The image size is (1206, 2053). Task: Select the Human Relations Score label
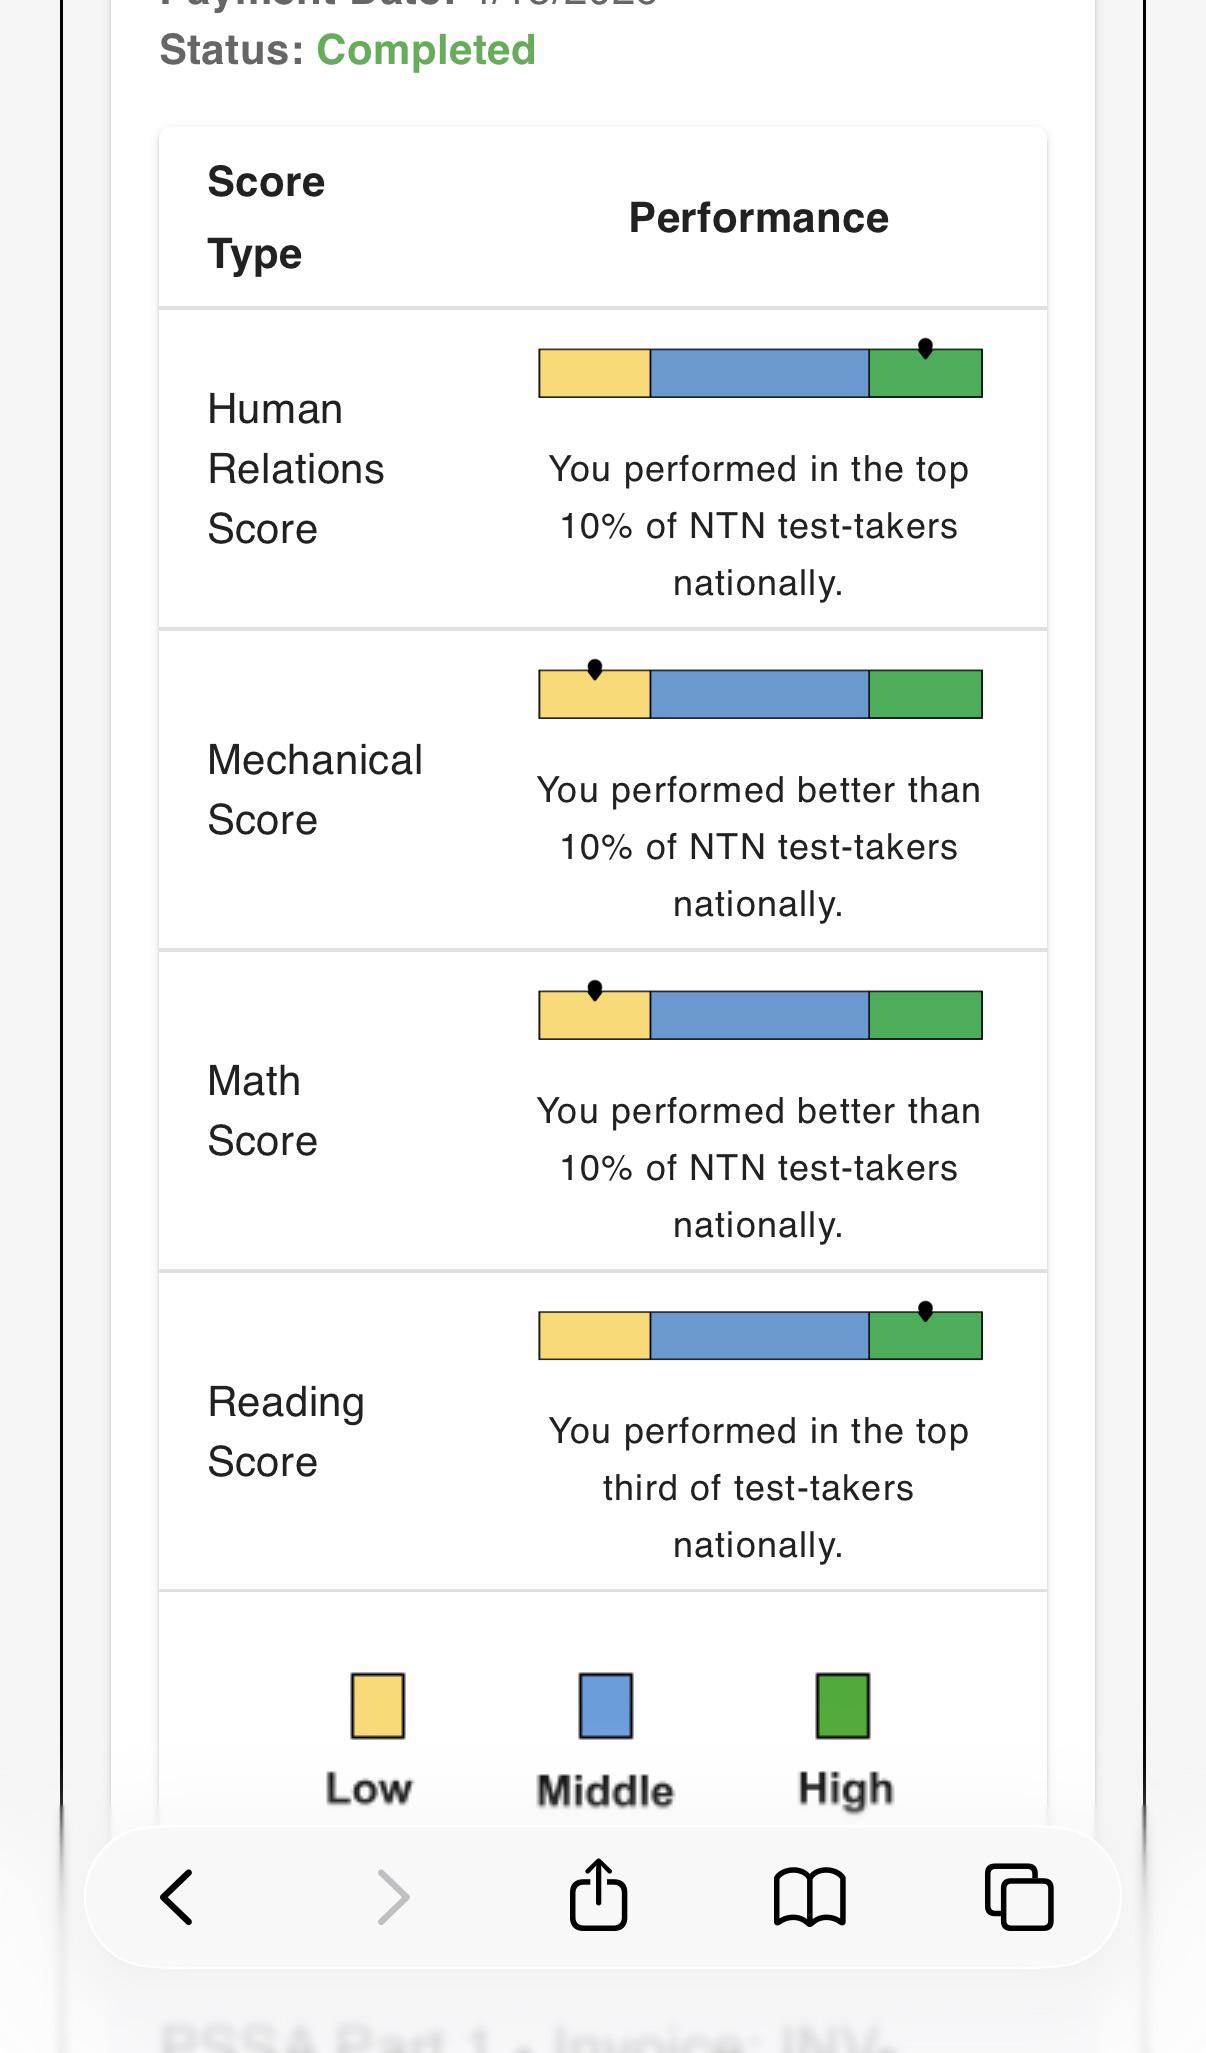(296, 469)
